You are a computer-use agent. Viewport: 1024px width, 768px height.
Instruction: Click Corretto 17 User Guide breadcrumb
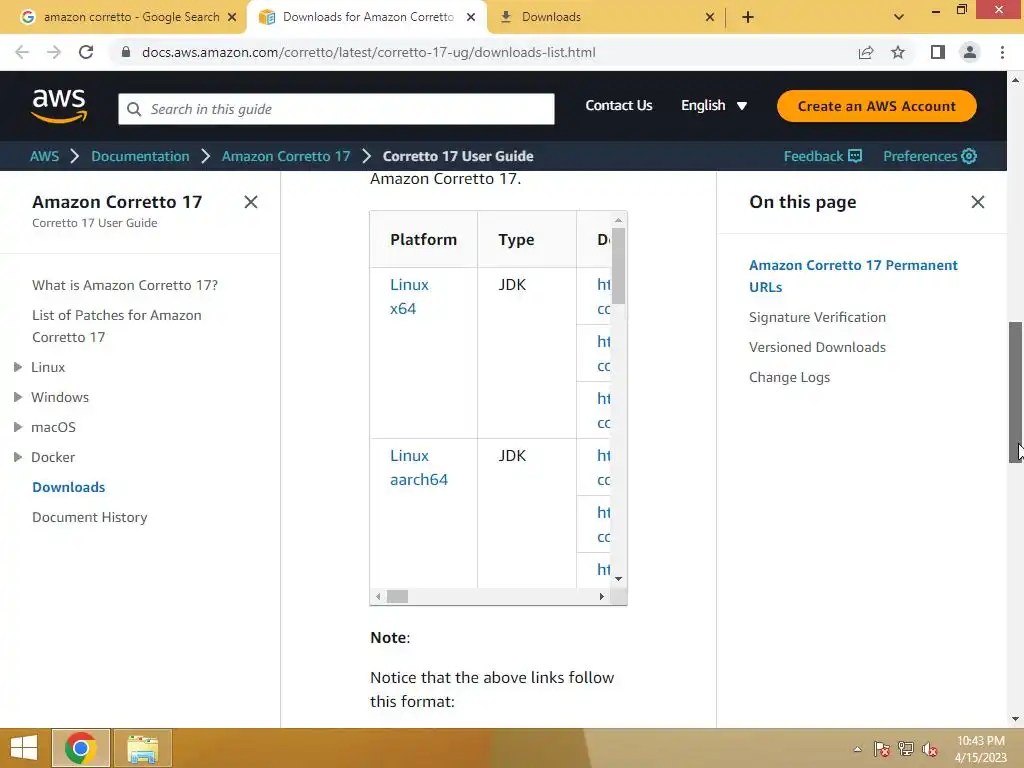(458, 156)
